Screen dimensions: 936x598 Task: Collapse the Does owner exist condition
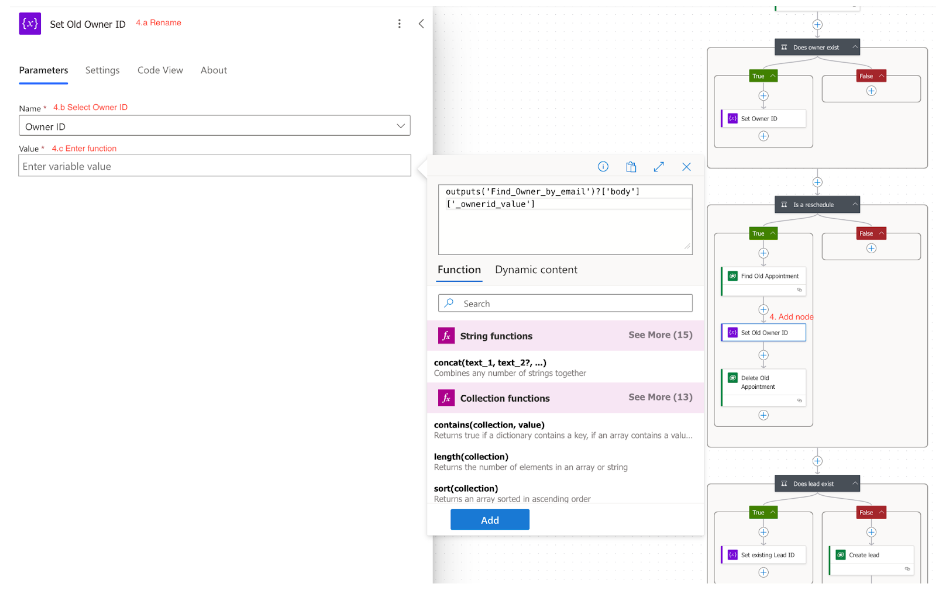pos(855,47)
